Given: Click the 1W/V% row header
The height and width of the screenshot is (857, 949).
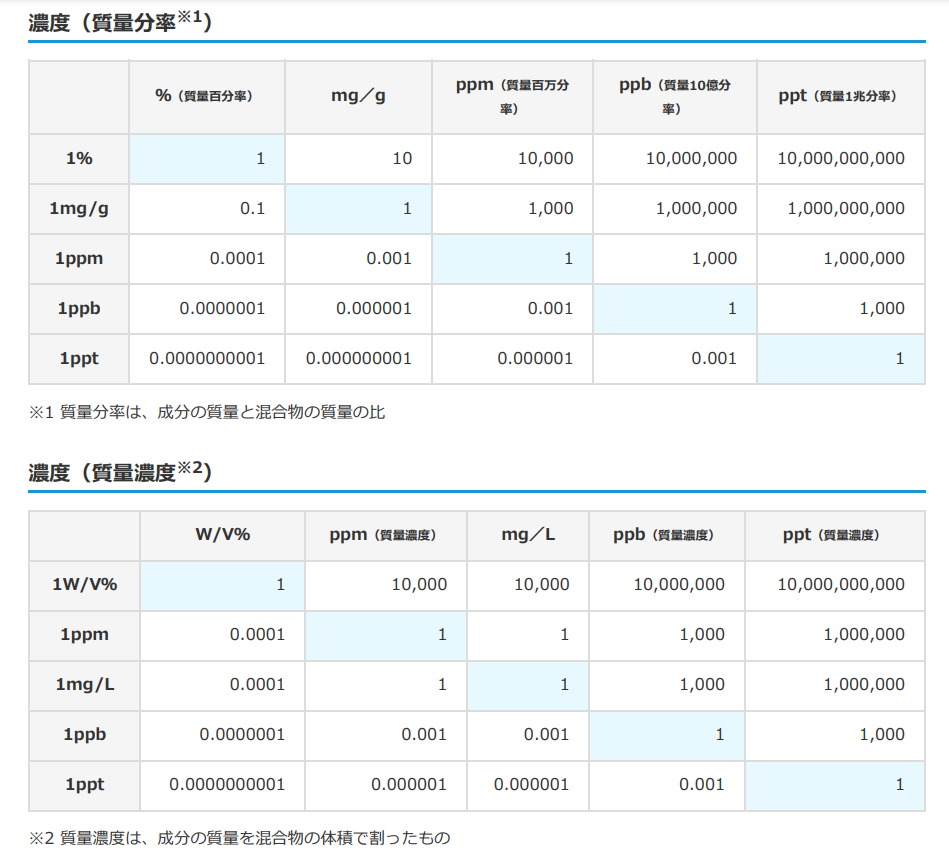Looking at the screenshot, I should (84, 585).
